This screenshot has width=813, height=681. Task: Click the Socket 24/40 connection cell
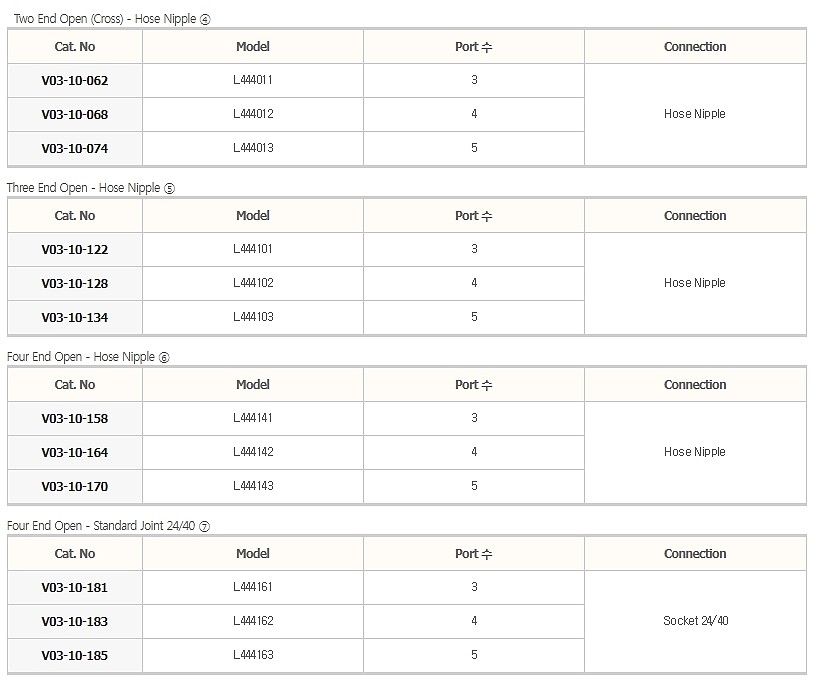pos(695,621)
